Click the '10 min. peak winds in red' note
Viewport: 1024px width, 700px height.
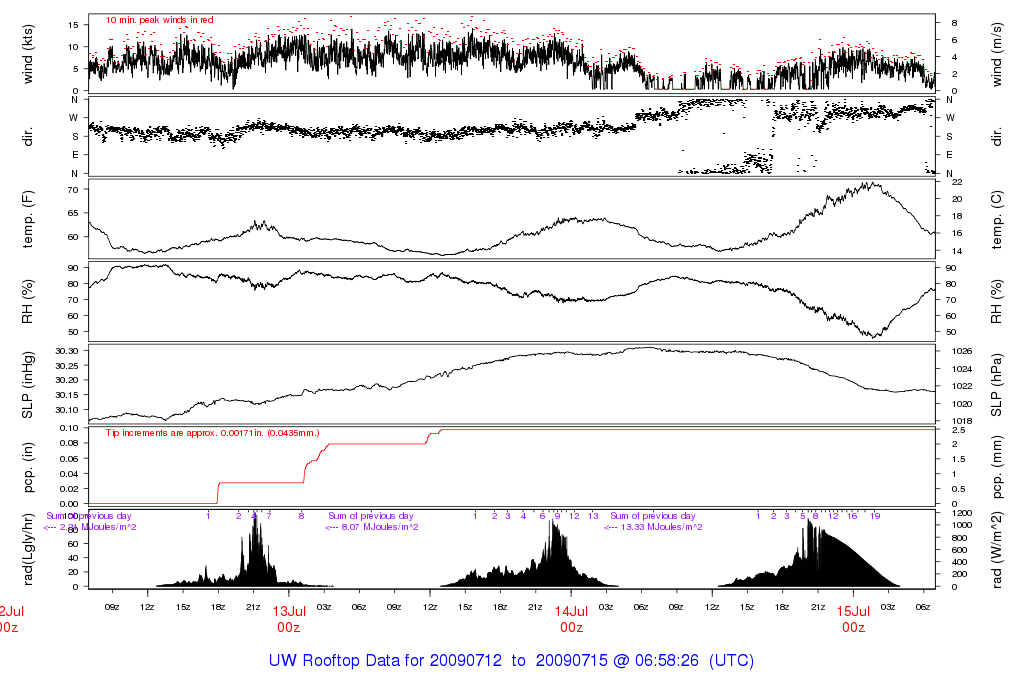[159, 20]
